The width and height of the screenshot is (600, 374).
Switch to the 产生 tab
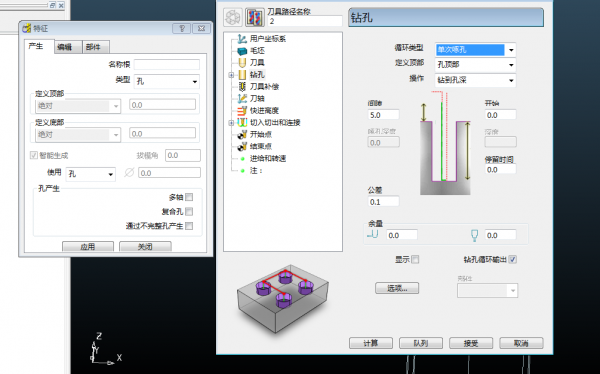(x=36, y=46)
